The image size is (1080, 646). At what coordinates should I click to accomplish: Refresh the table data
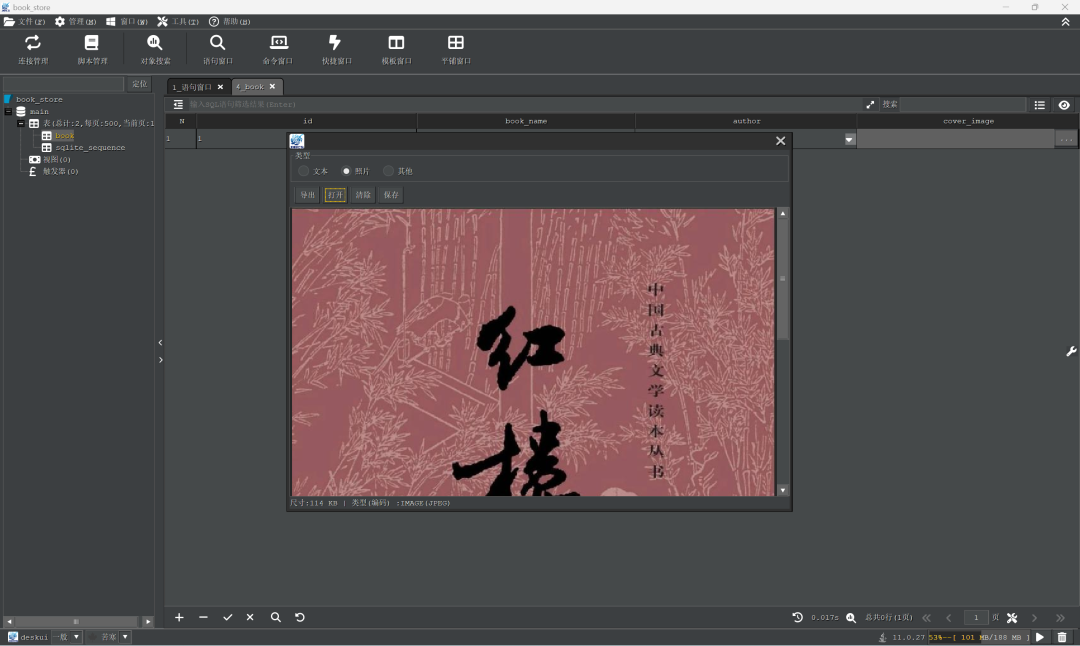300,617
